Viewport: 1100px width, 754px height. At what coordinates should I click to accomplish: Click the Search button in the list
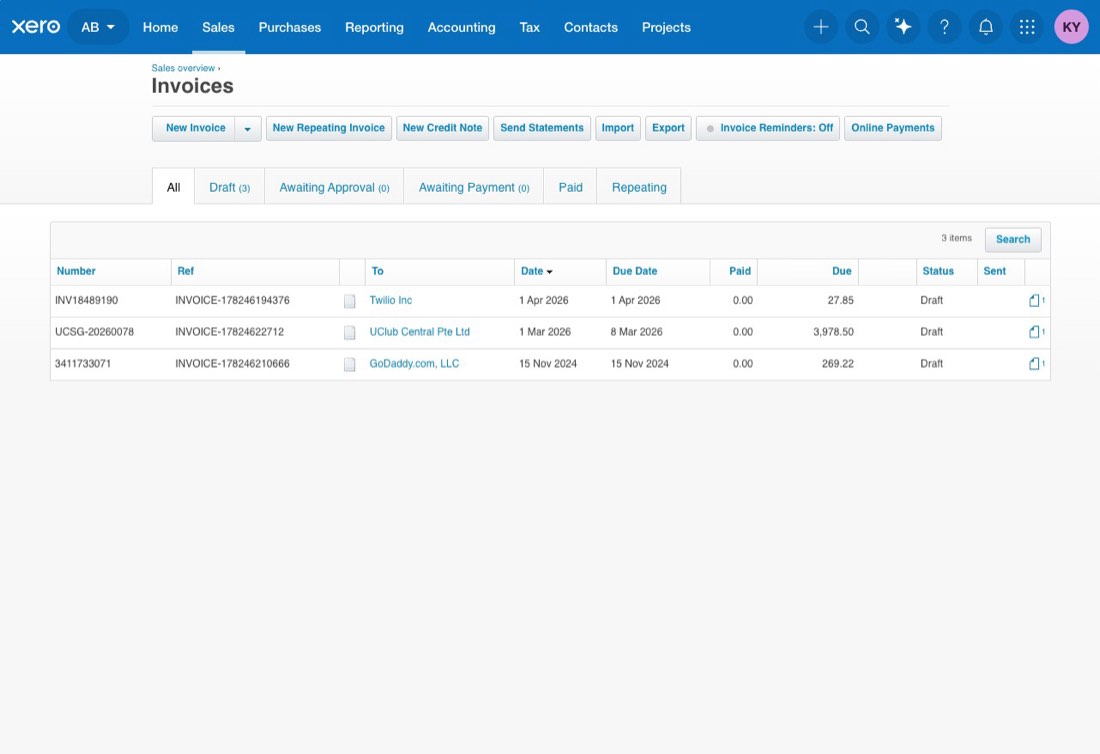[1013, 240]
